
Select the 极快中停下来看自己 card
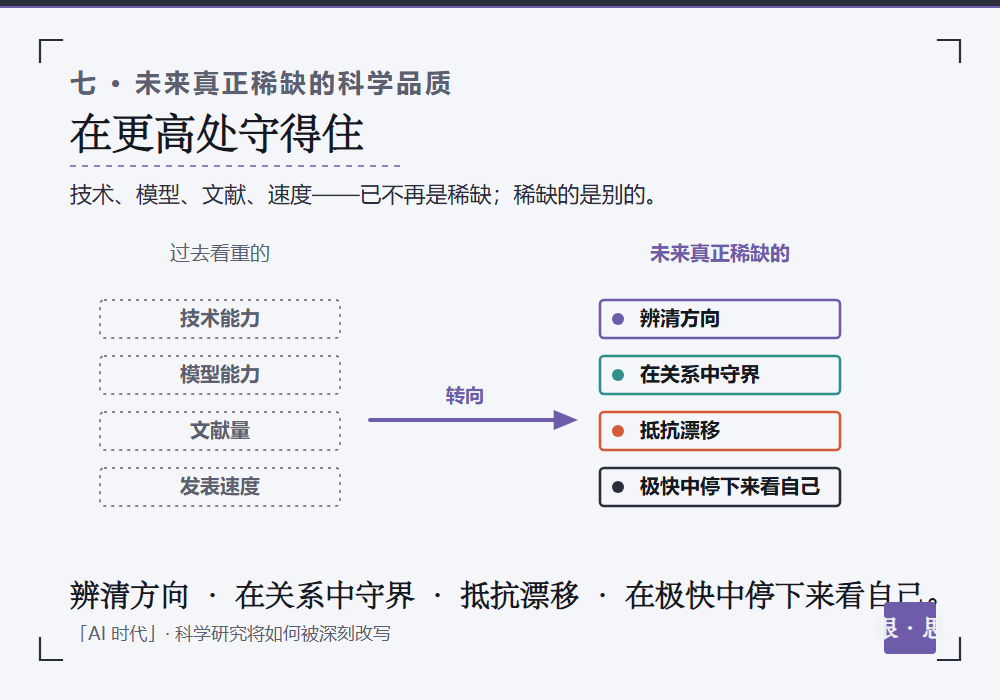pos(720,487)
